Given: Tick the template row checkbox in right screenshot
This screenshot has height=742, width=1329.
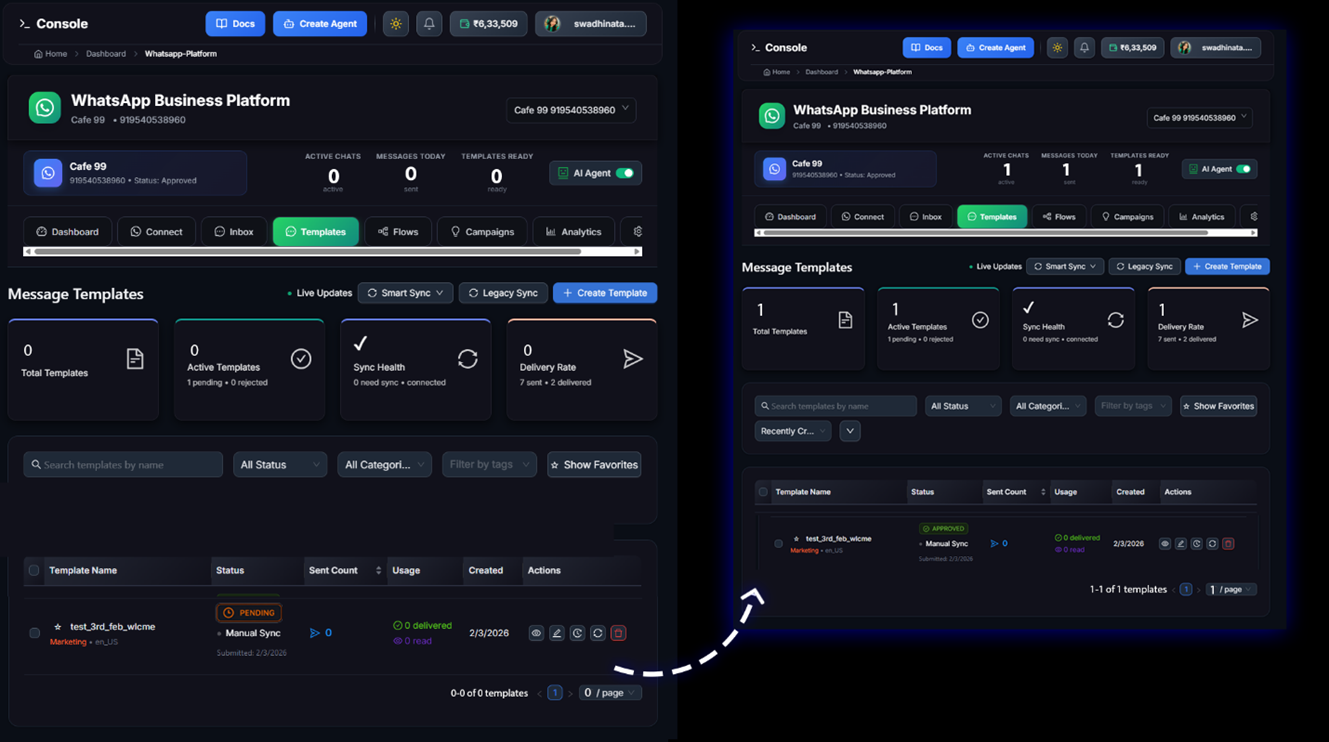Looking at the screenshot, I should click(778, 544).
